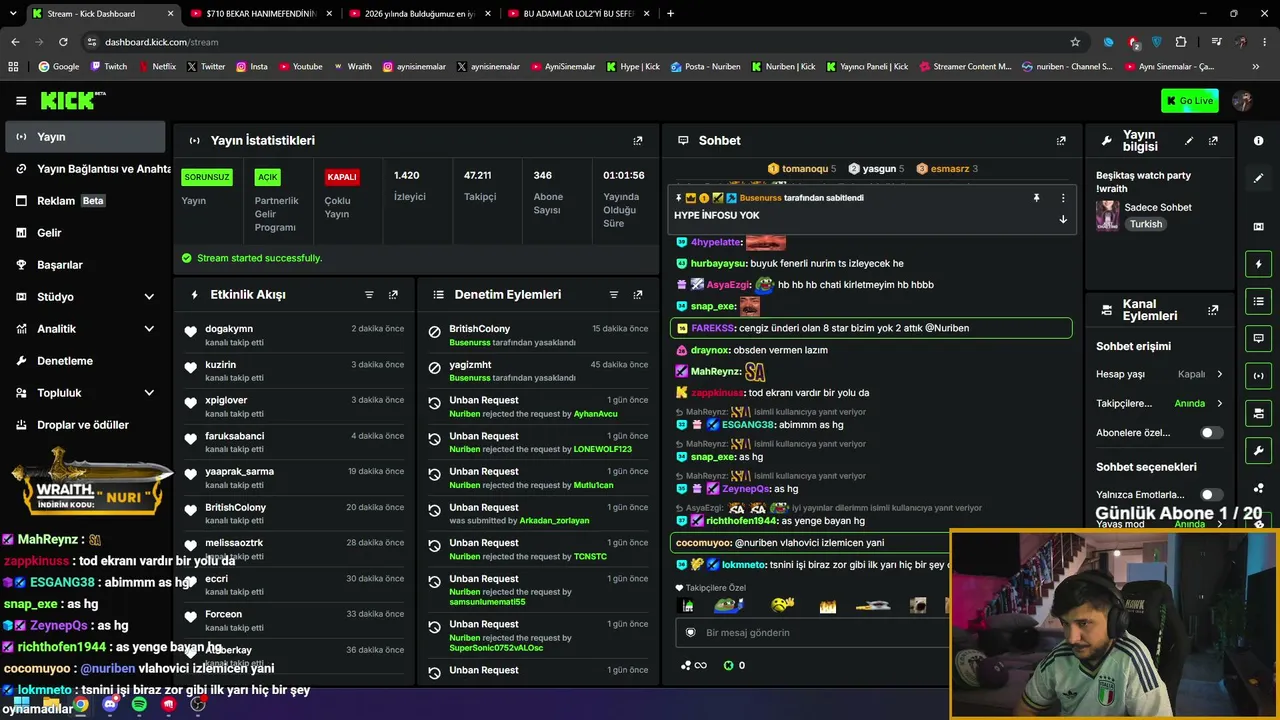Open the Reklam Beta sidebar item

click(x=84, y=201)
